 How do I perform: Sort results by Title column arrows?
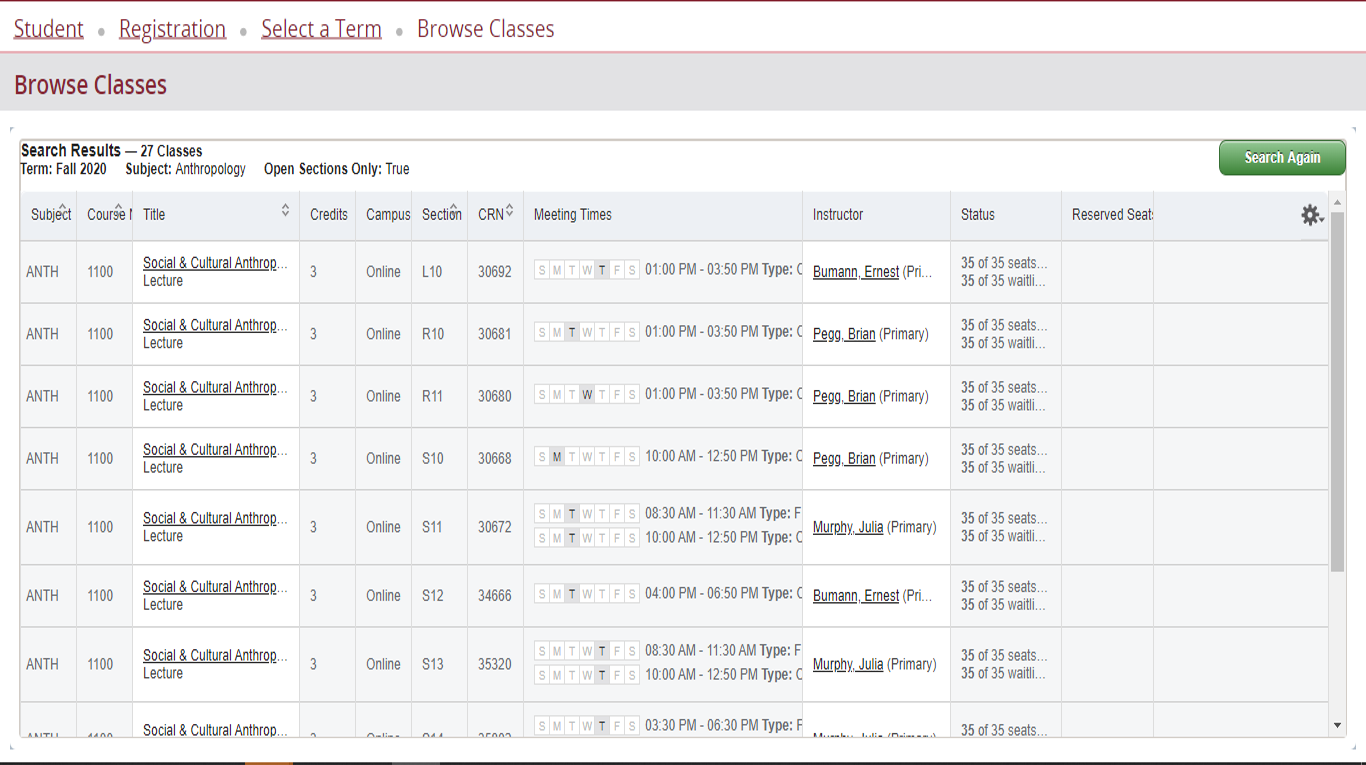(x=285, y=210)
